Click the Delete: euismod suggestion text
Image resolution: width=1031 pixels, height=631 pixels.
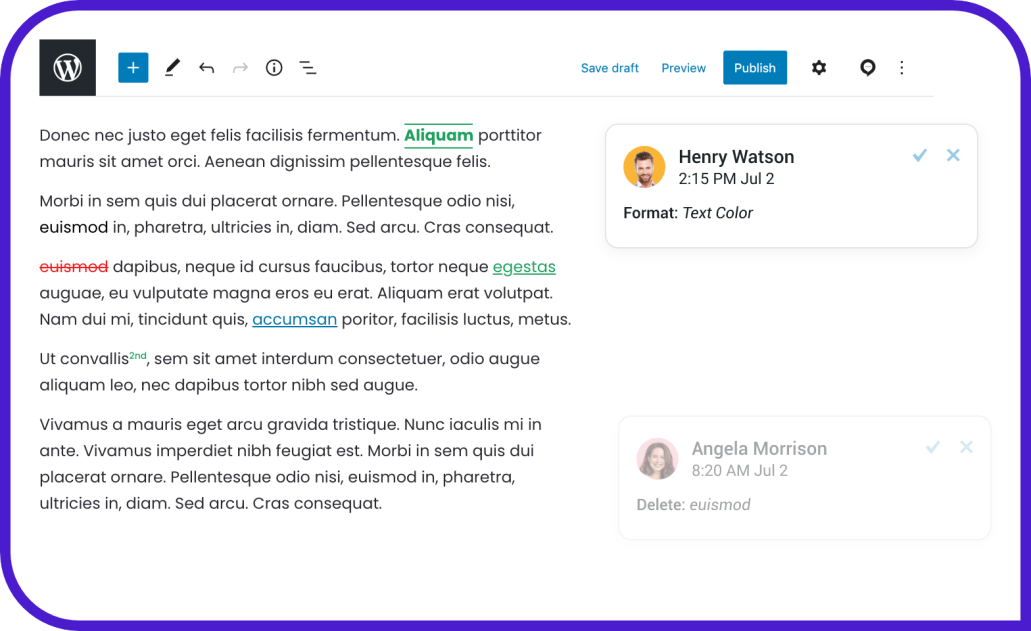(x=693, y=505)
